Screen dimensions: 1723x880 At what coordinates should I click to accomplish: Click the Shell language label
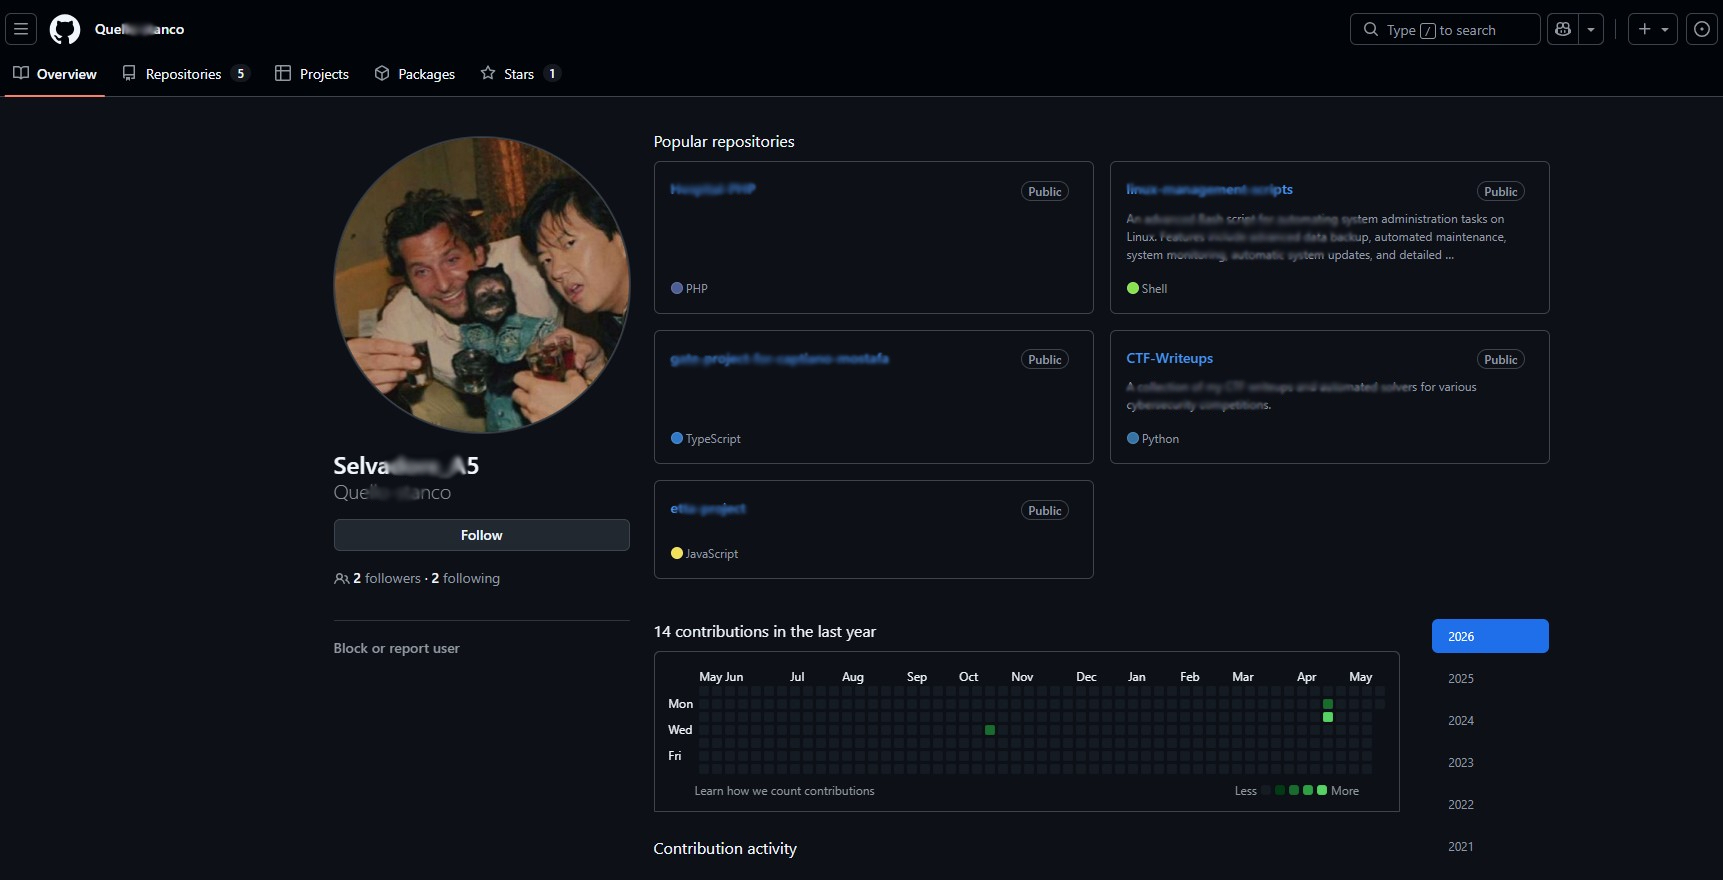tap(1154, 288)
